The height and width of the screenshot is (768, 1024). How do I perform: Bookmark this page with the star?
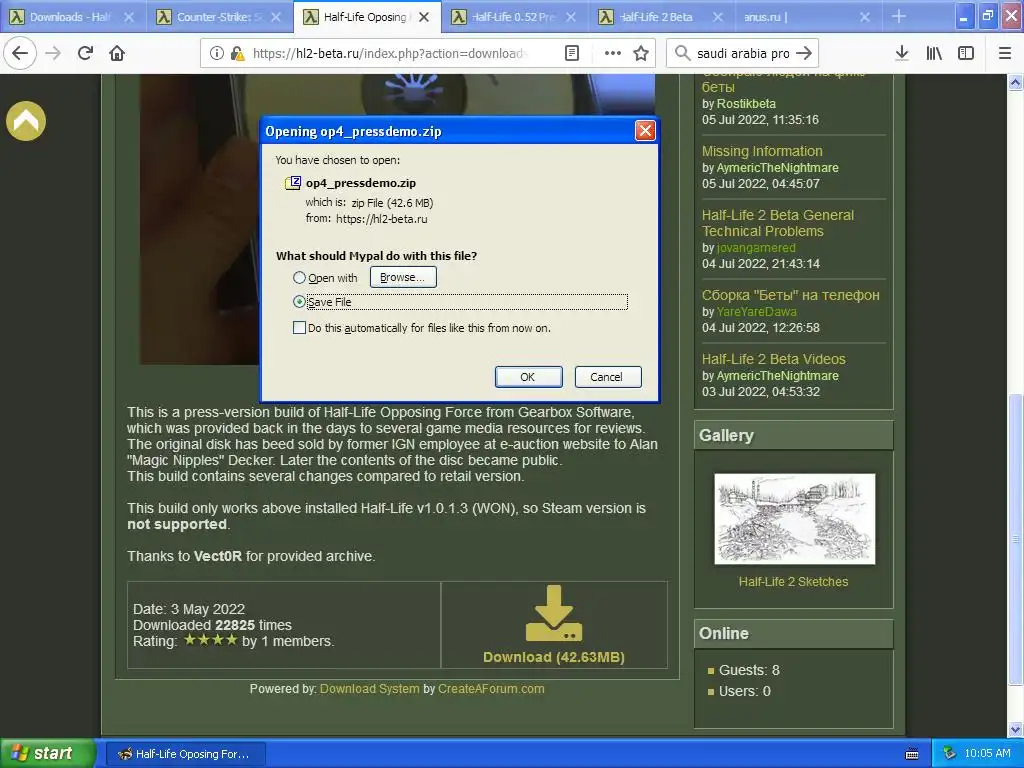pos(641,53)
